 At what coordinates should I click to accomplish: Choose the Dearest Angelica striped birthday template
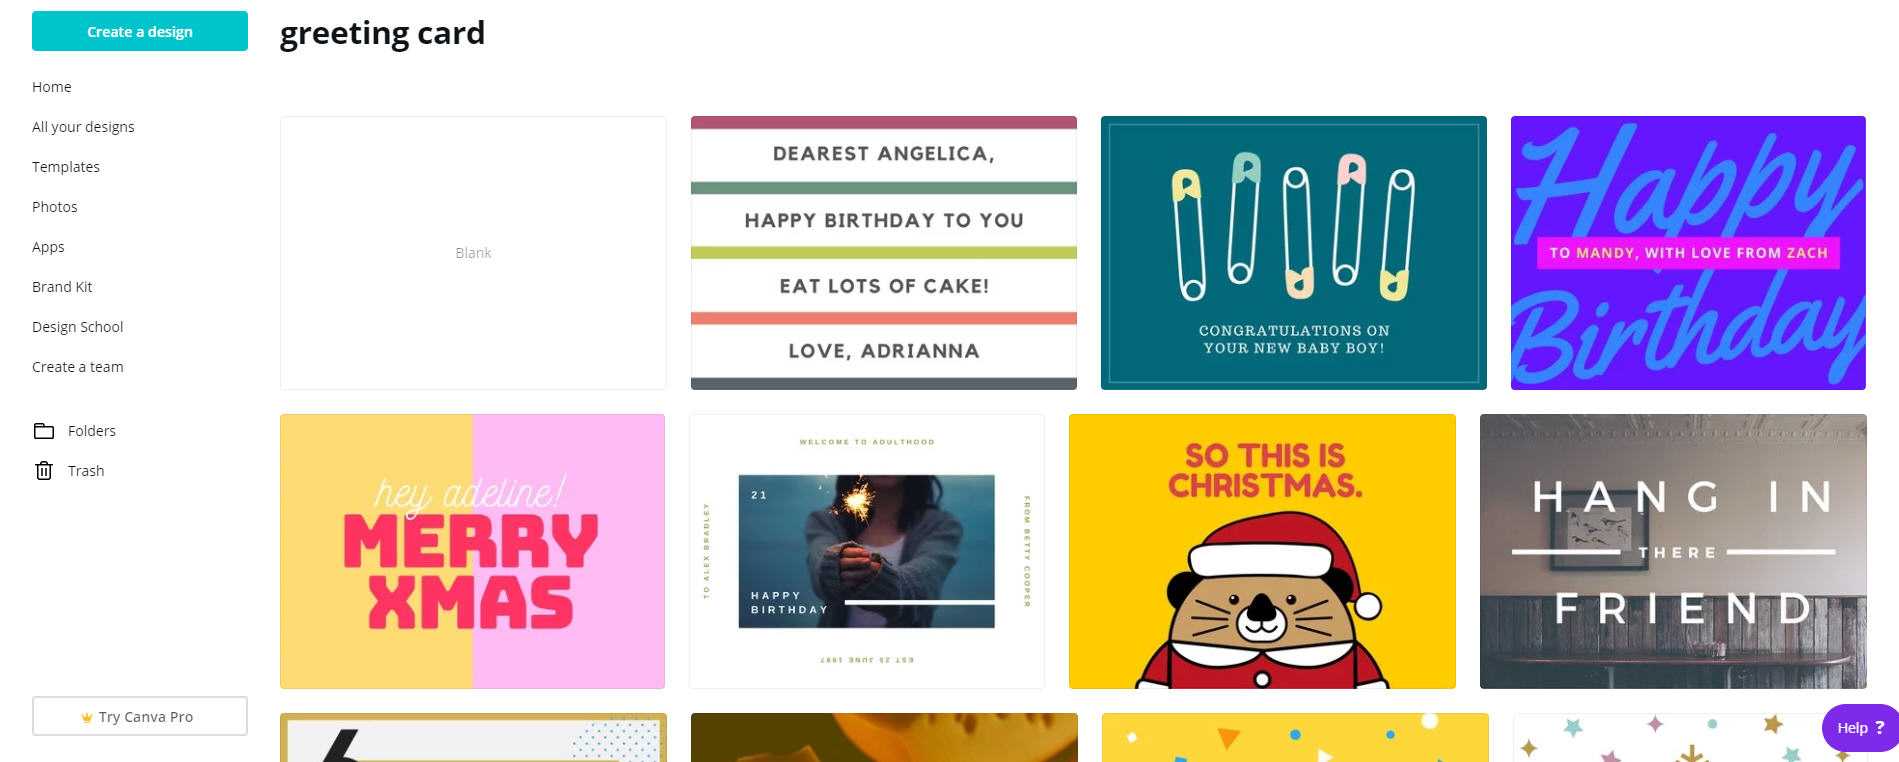[x=884, y=253]
